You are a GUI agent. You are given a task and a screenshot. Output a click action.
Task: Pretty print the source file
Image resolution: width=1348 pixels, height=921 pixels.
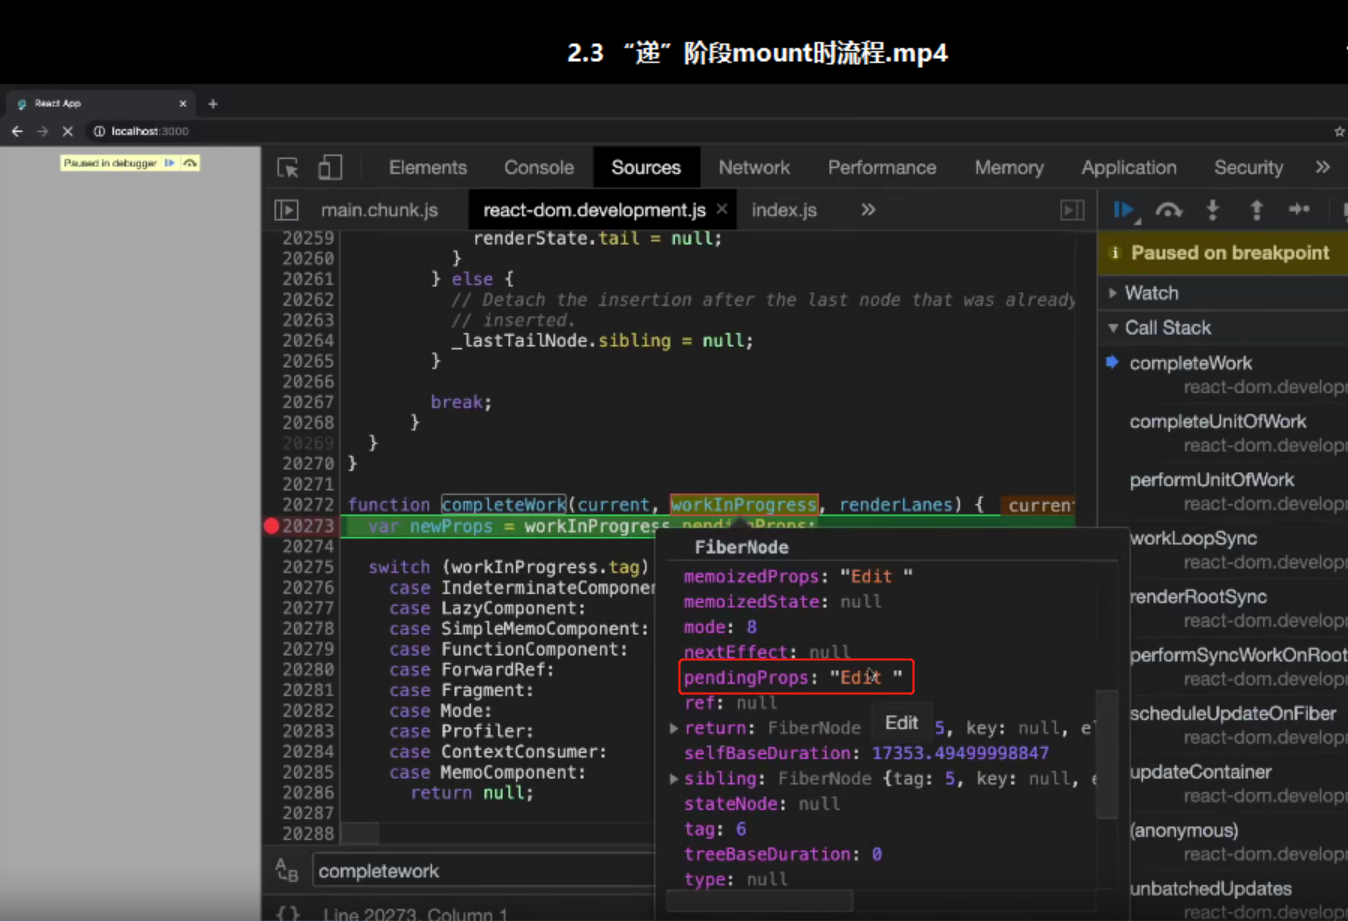tap(287, 913)
